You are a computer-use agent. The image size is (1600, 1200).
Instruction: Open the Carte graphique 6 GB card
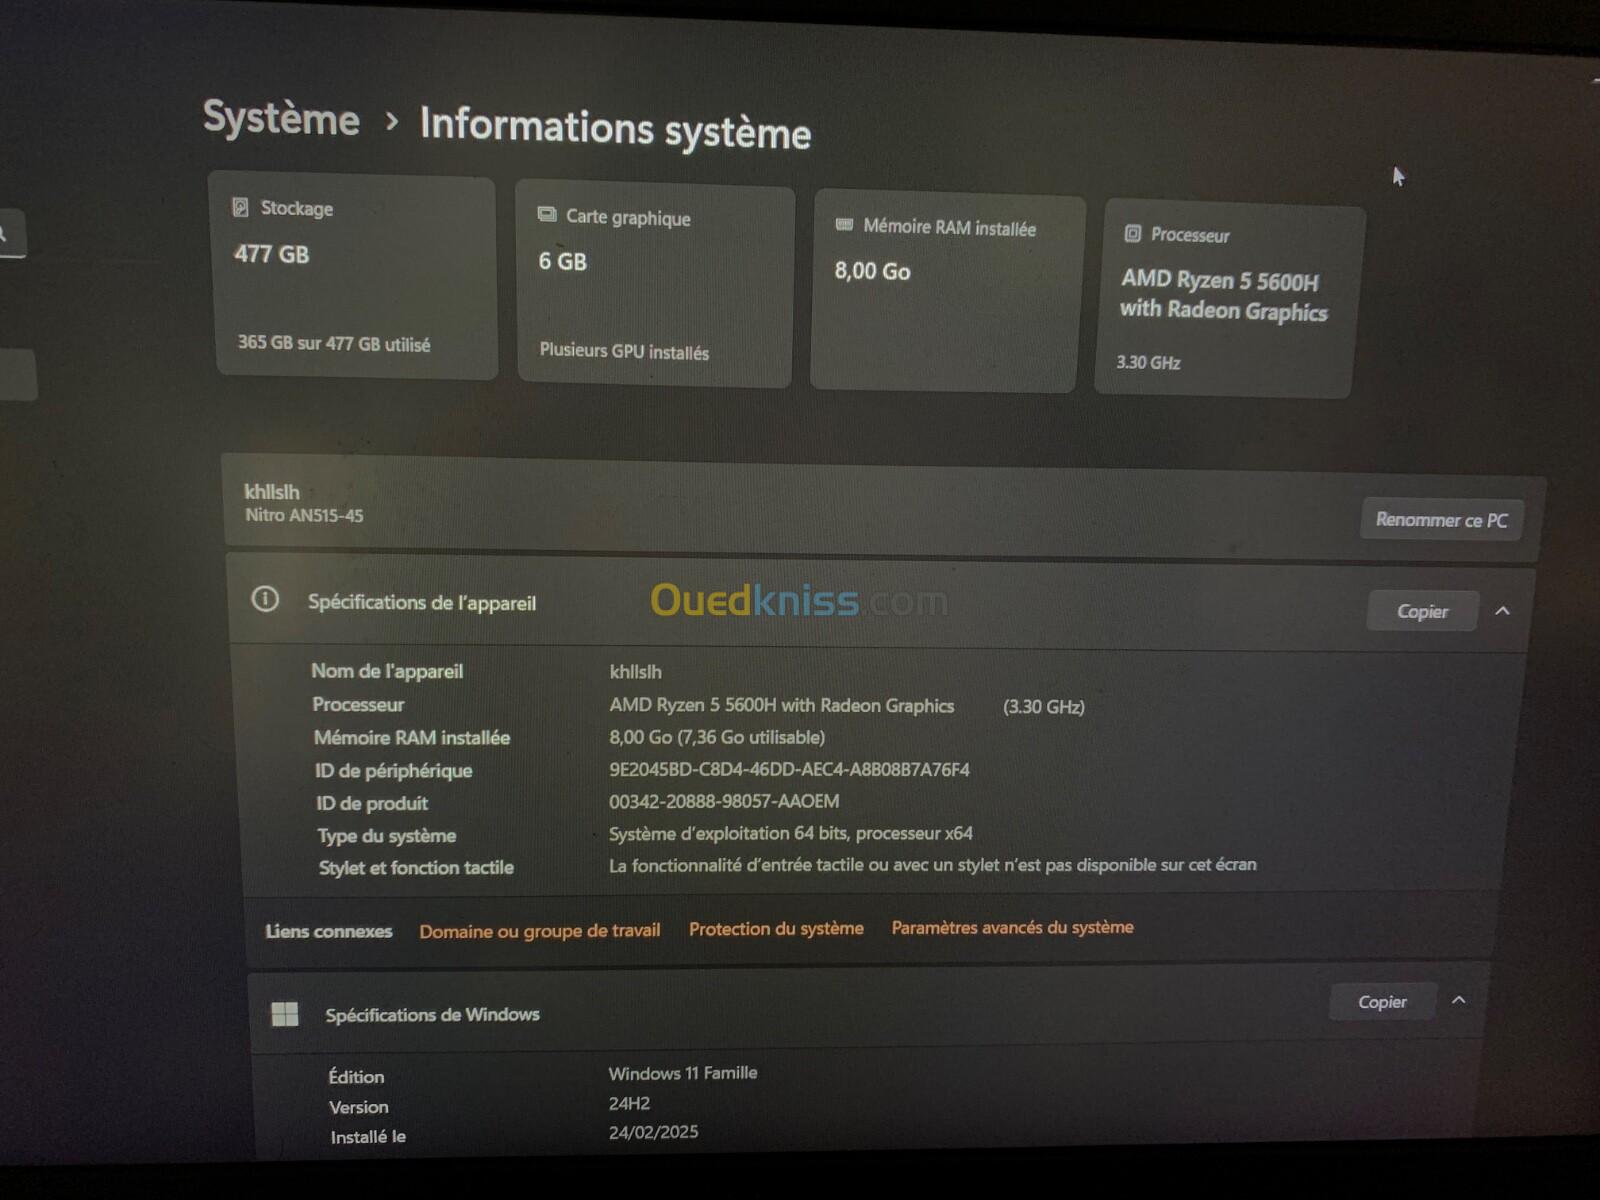tap(655, 284)
